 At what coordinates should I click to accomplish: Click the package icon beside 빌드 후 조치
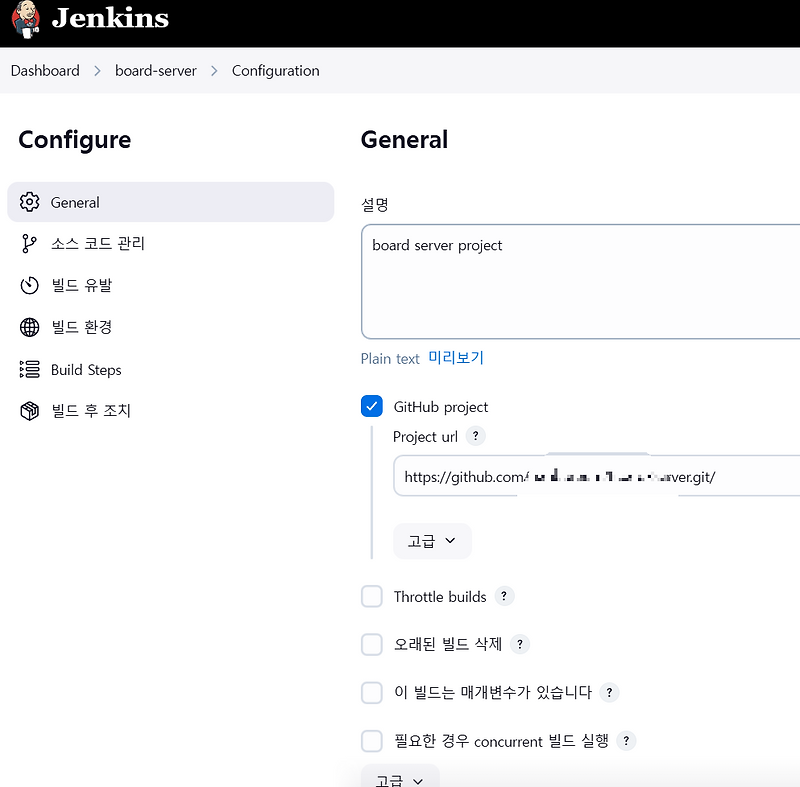(31, 411)
